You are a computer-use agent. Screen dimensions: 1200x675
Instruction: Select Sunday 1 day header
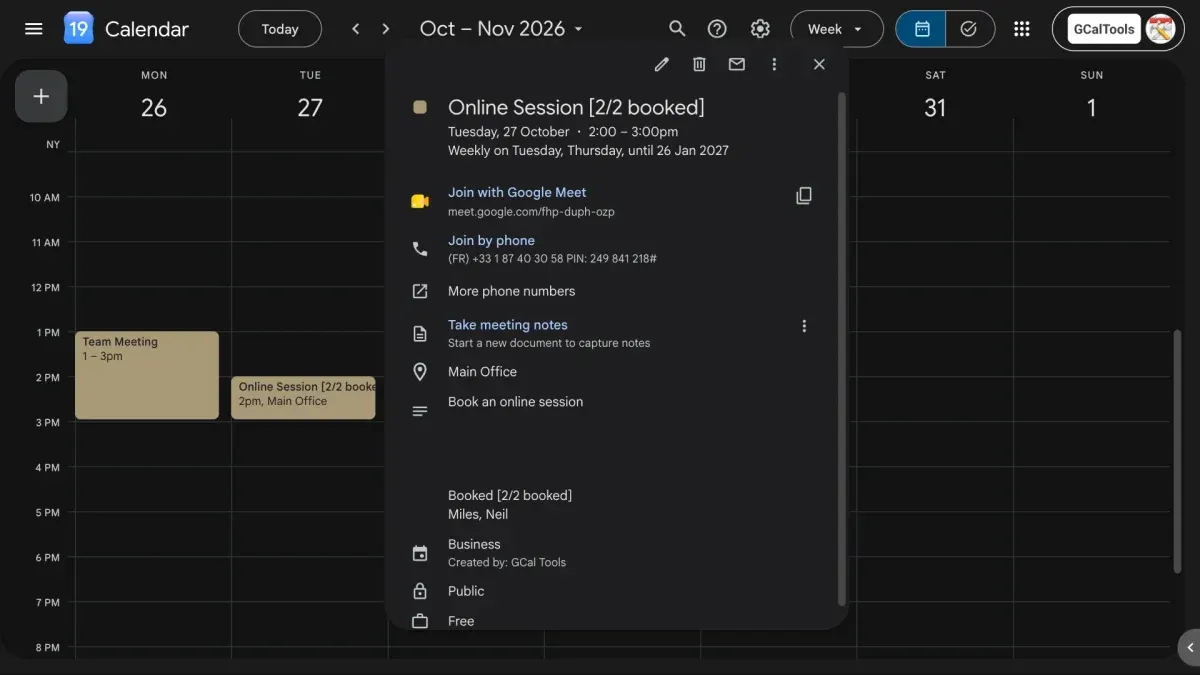pyautogui.click(x=1091, y=97)
